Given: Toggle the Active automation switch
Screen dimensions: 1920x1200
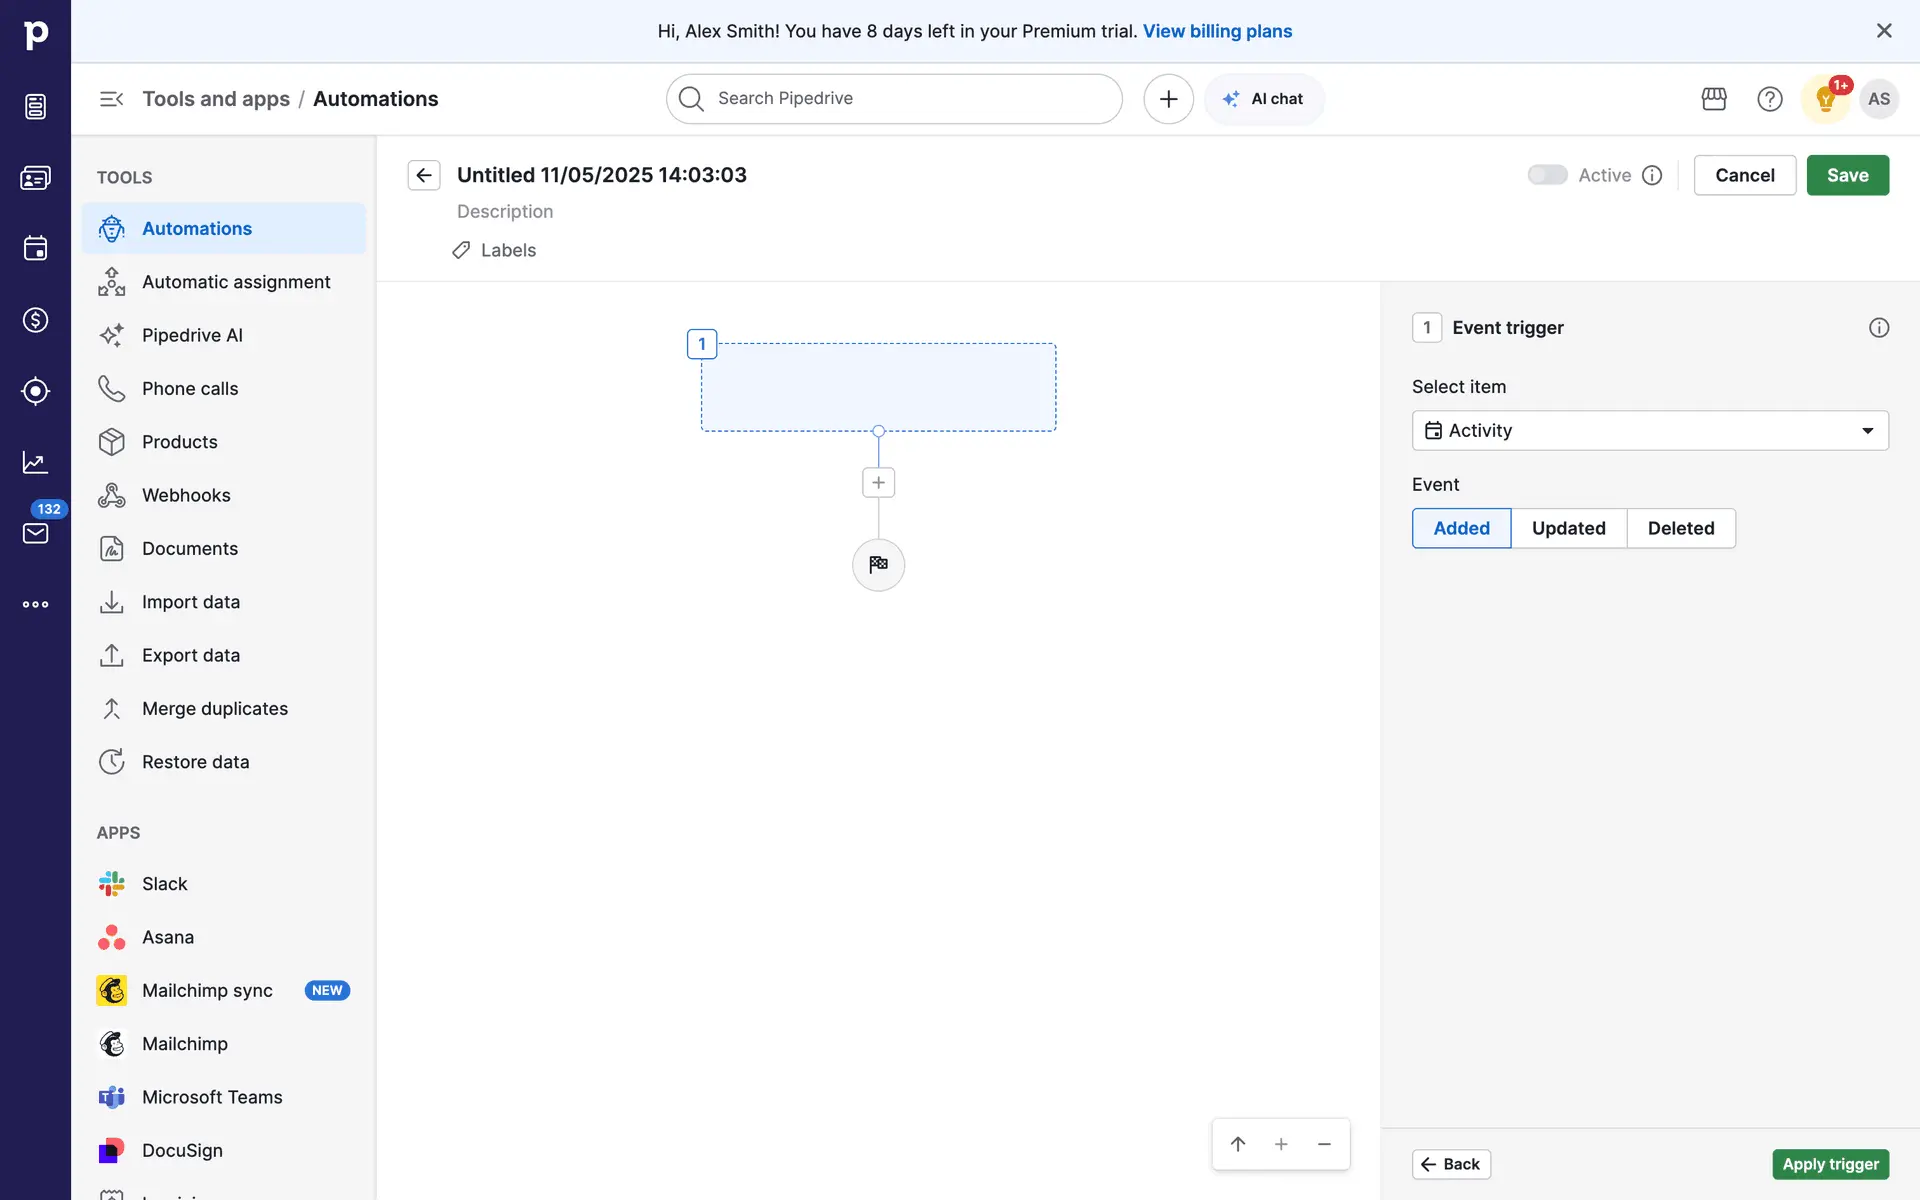Looking at the screenshot, I should point(1547,175).
